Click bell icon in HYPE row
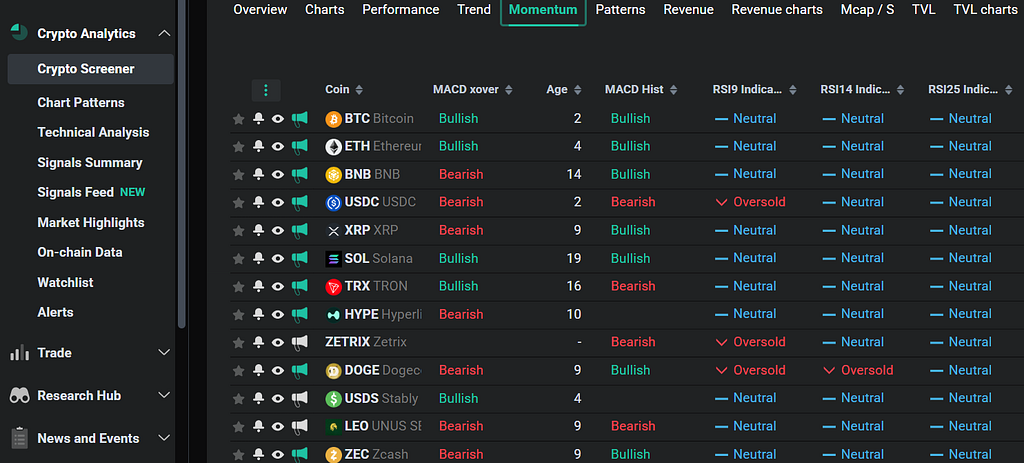The image size is (1024, 463). [259, 314]
